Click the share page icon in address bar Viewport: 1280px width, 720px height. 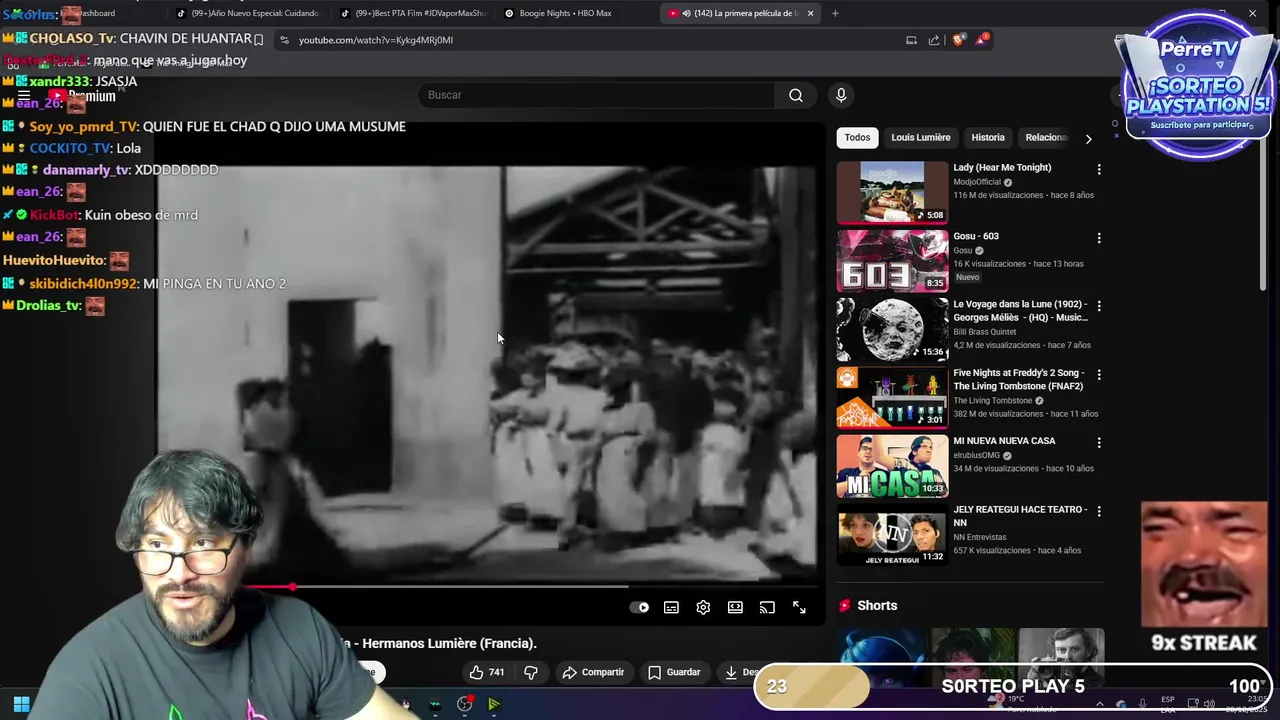tap(934, 40)
